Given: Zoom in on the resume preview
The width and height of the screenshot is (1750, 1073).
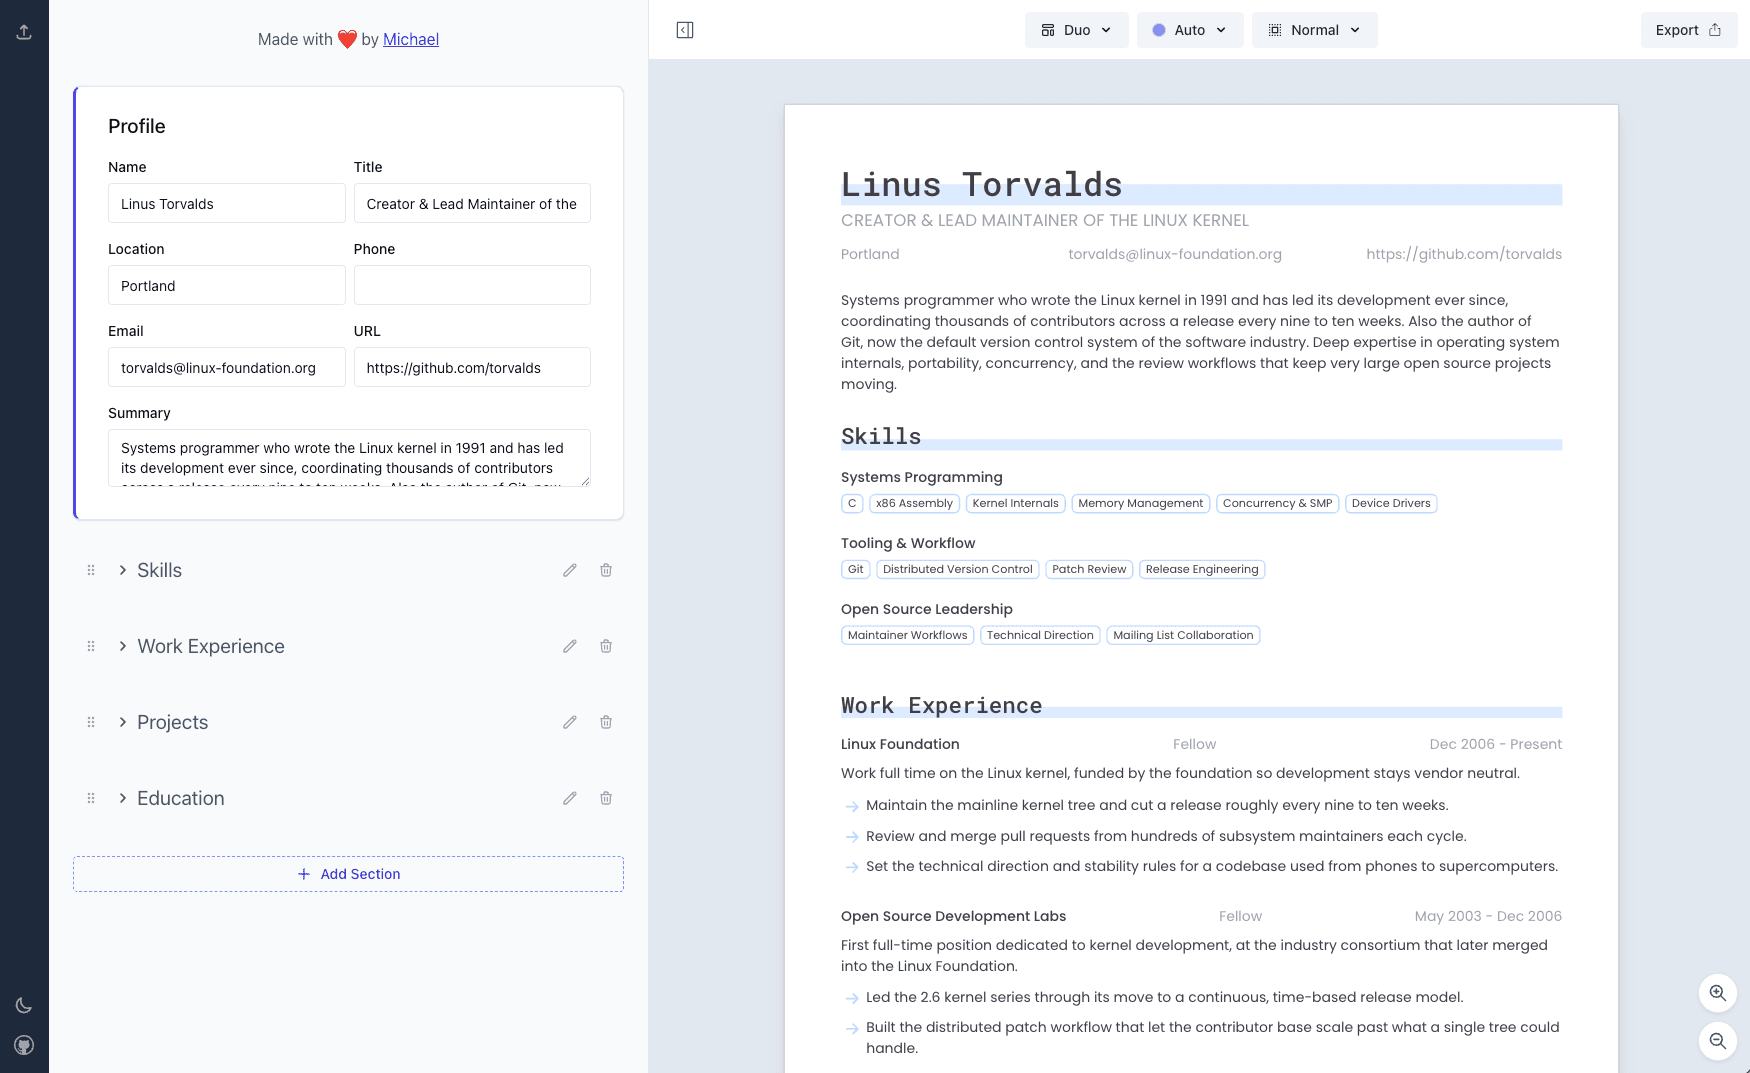Looking at the screenshot, I should coord(1718,993).
